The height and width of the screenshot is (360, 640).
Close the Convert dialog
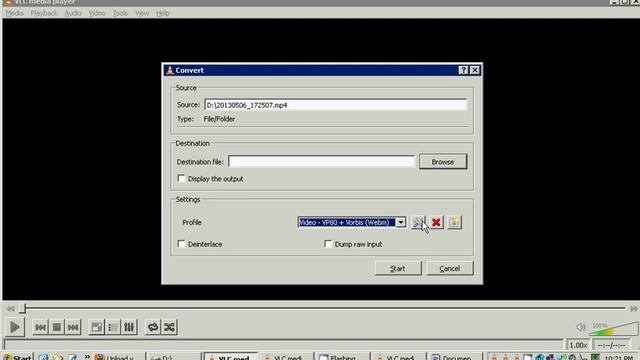475,70
